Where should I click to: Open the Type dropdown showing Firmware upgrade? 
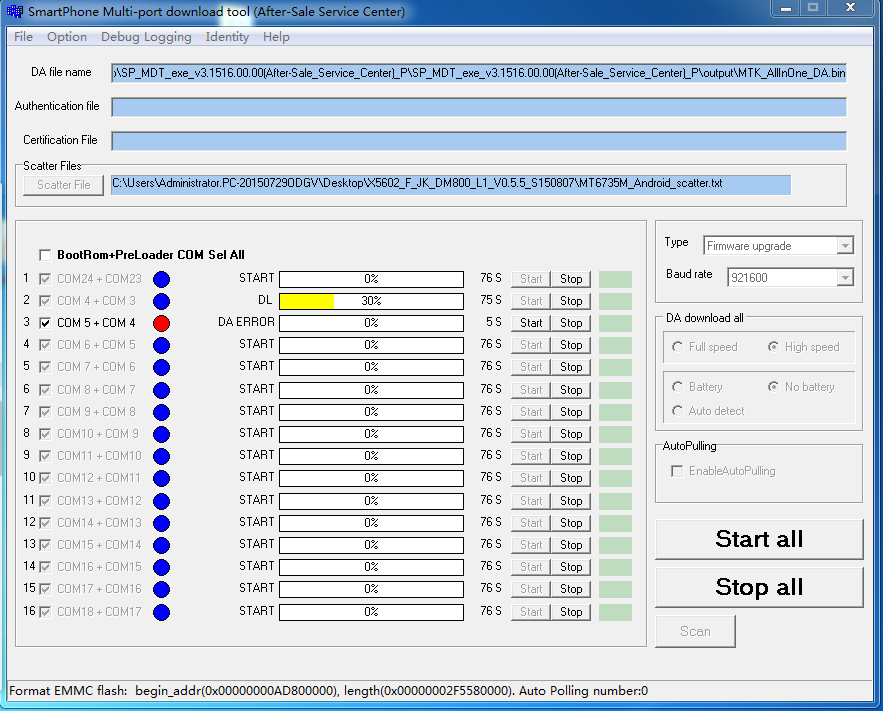pos(778,246)
